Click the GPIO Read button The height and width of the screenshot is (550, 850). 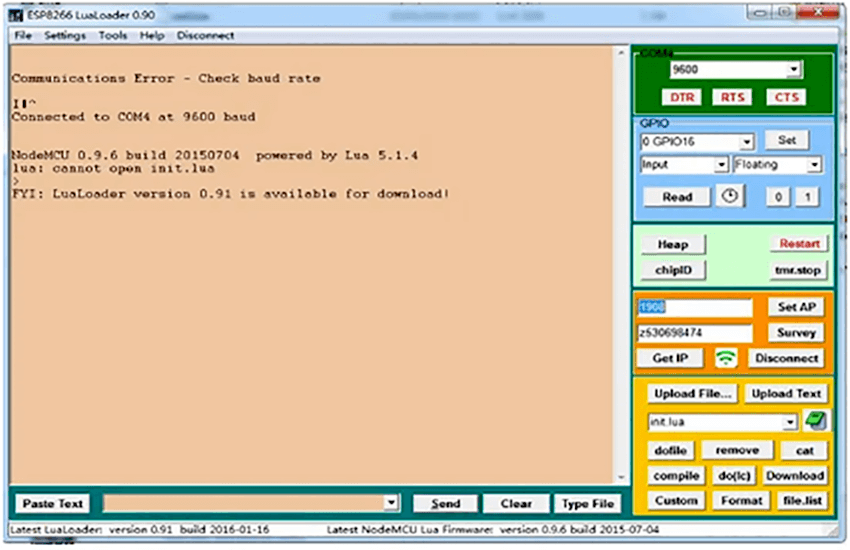677,197
